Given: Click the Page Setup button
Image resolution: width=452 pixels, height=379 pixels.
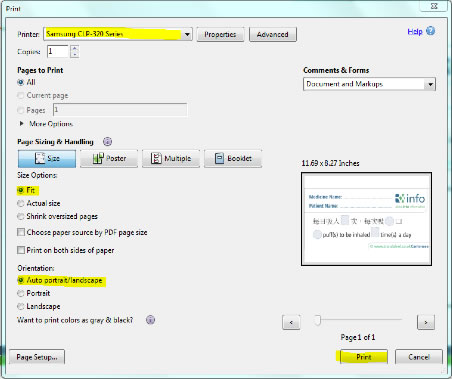Looking at the screenshot, I should click(37, 357).
